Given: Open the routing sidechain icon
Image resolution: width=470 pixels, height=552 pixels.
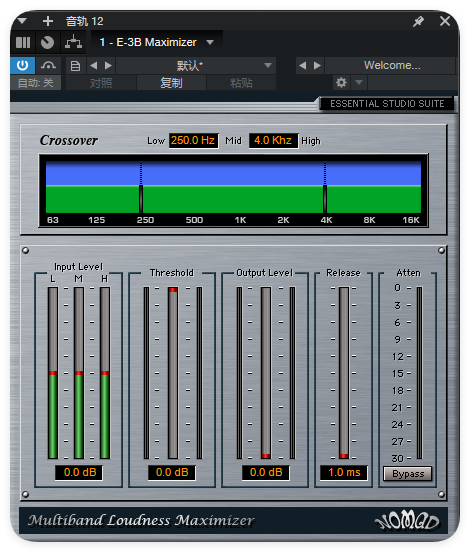Looking at the screenshot, I should [73, 42].
